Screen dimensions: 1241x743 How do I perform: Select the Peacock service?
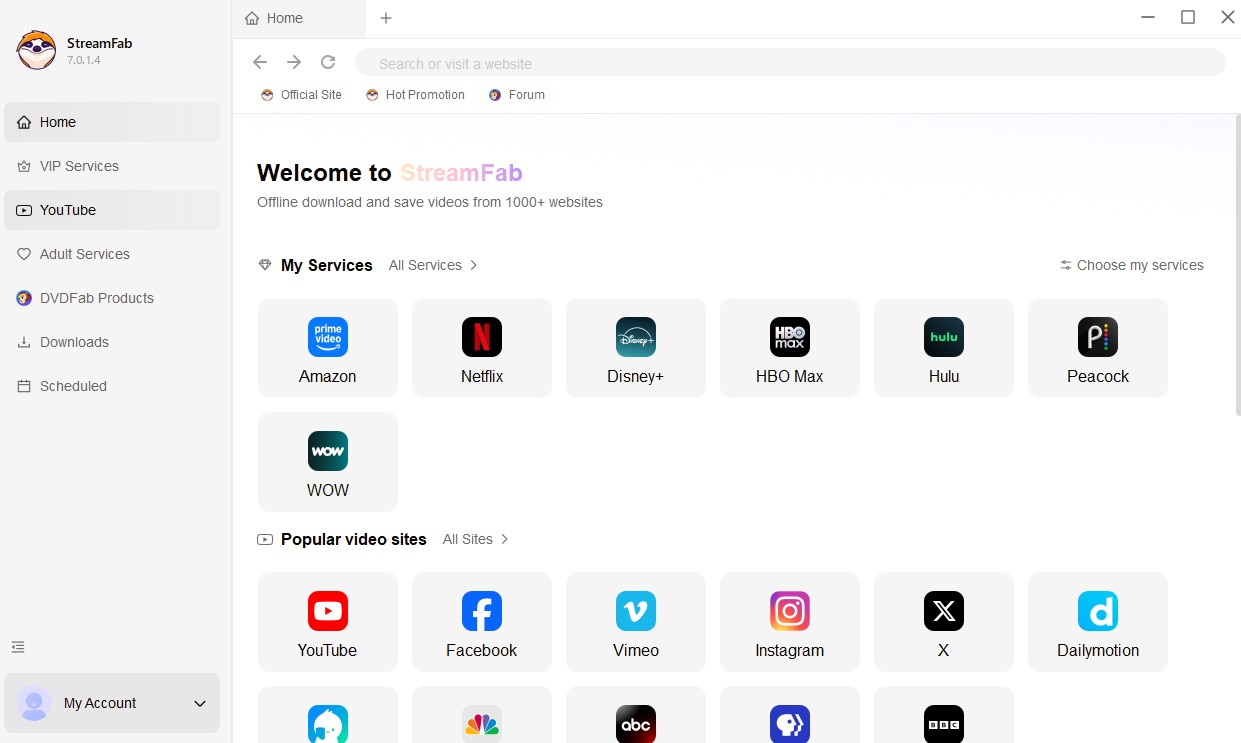pos(1097,347)
